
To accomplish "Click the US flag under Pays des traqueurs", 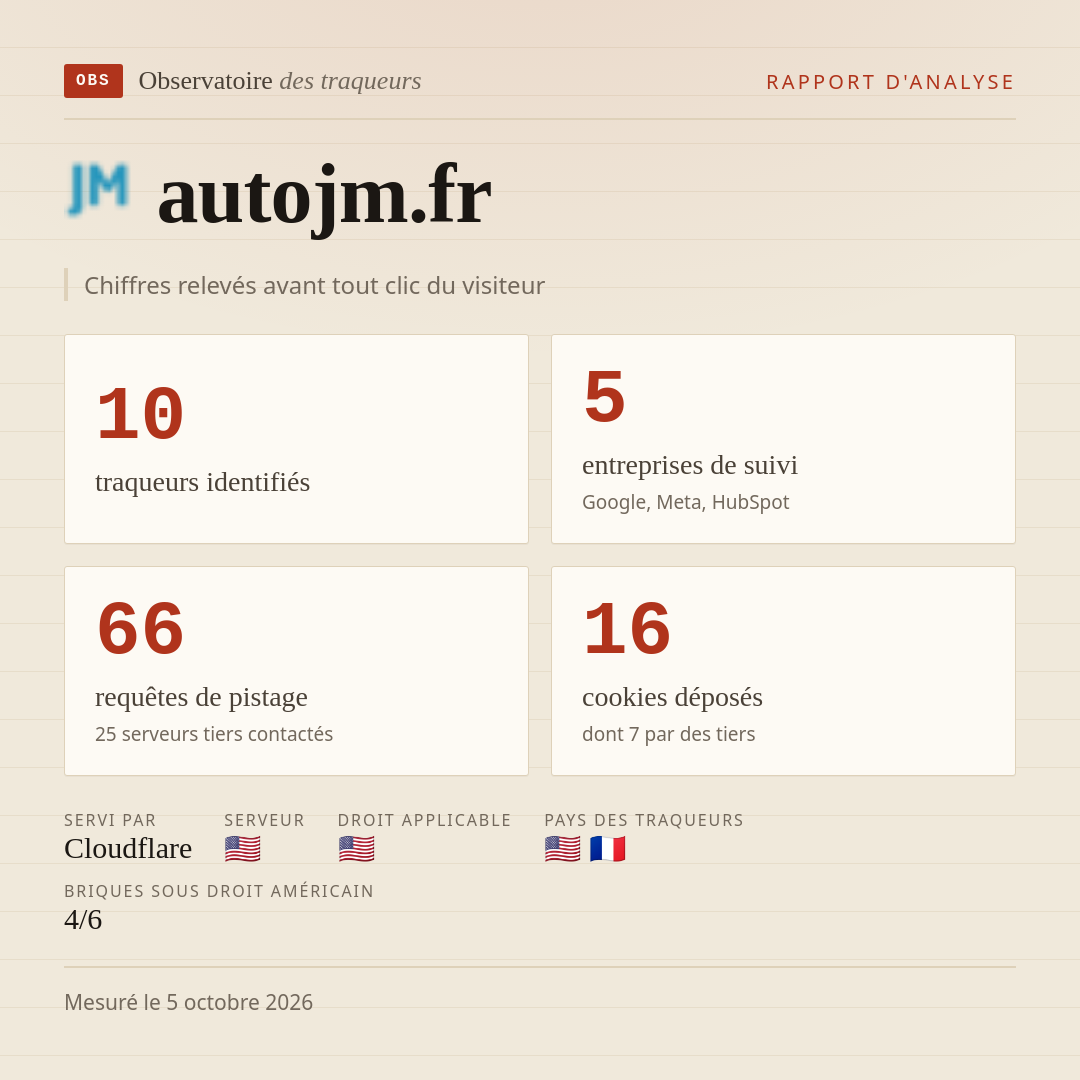I will coord(562,849).
